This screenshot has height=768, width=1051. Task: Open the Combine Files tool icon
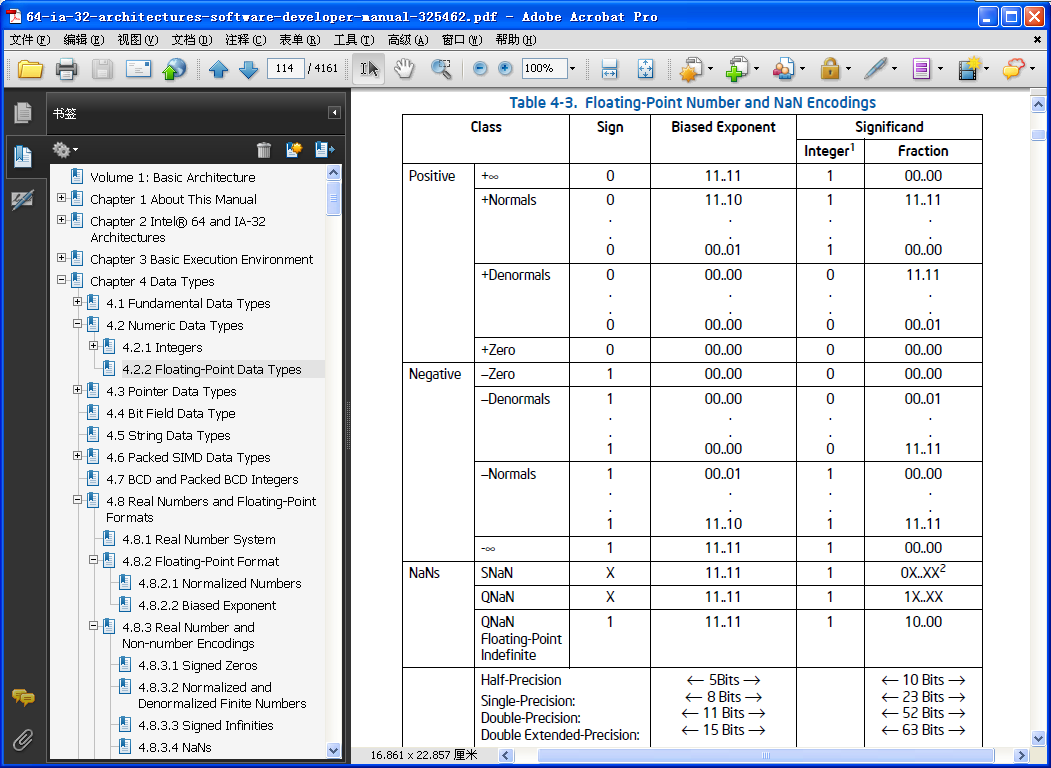coord(737,68)
